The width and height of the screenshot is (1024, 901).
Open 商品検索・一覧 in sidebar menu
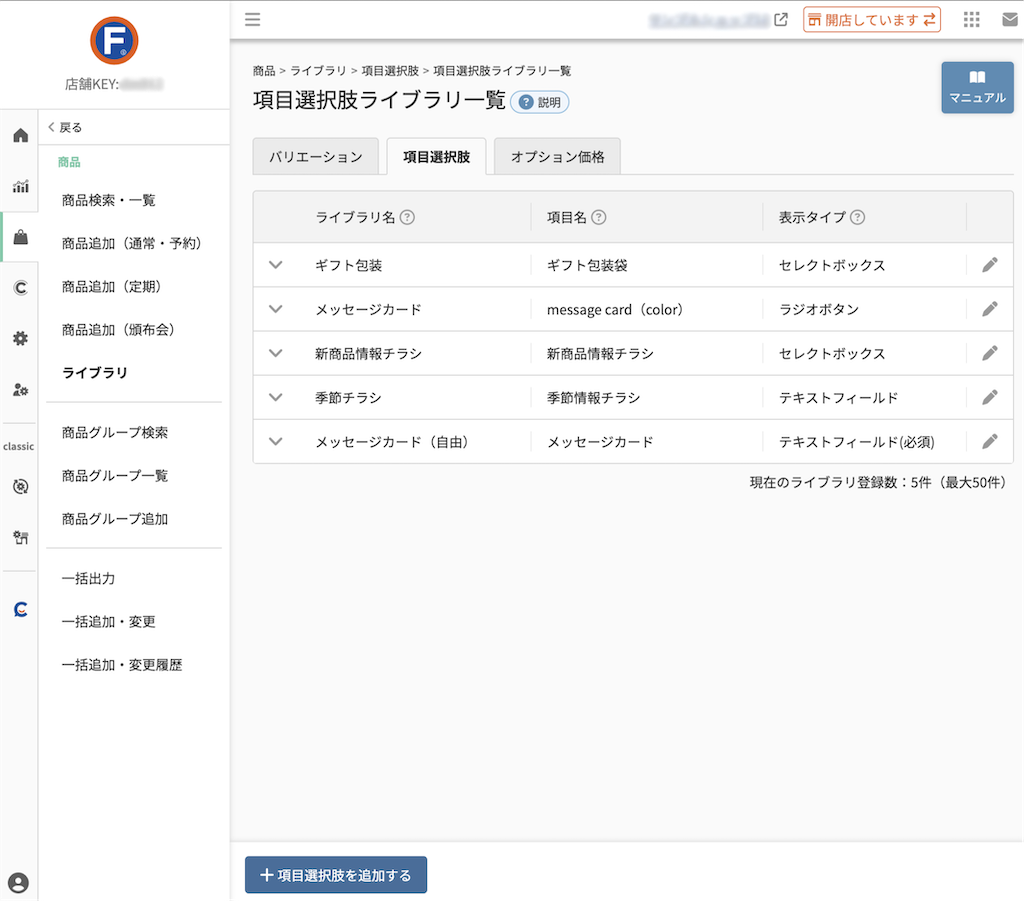coord(108,200)
